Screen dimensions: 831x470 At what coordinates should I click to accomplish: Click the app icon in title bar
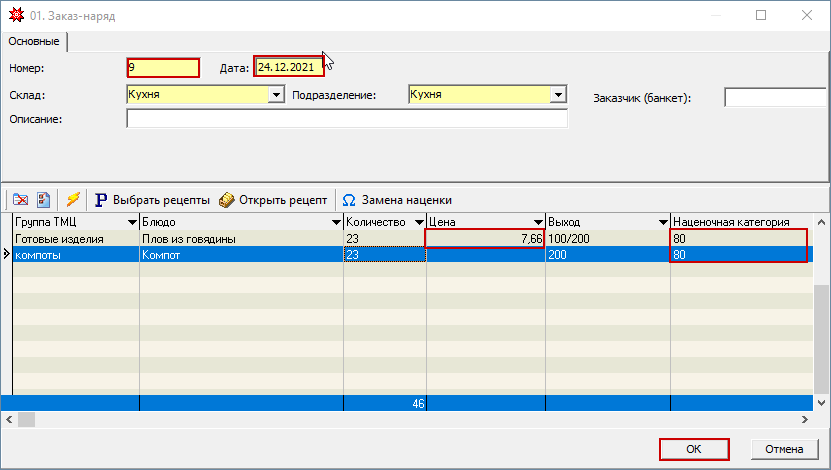click(13, 16)
